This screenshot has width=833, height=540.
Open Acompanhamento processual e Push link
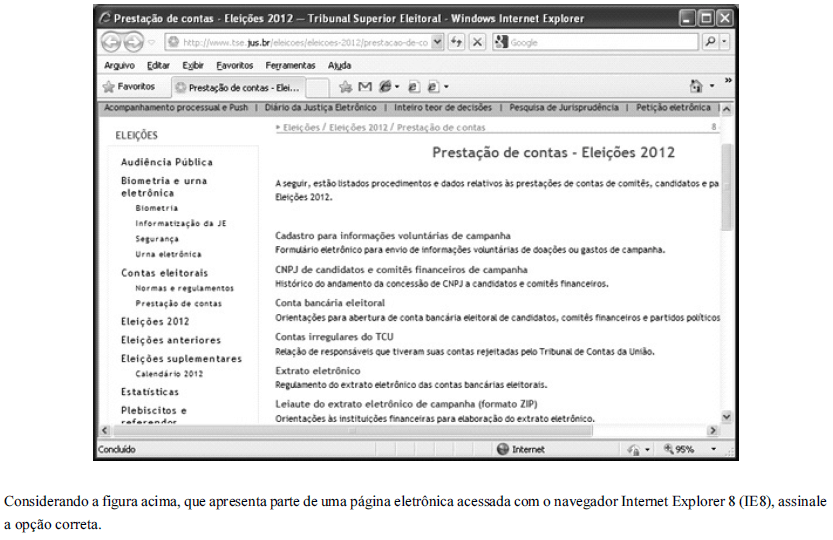(176, 107)
